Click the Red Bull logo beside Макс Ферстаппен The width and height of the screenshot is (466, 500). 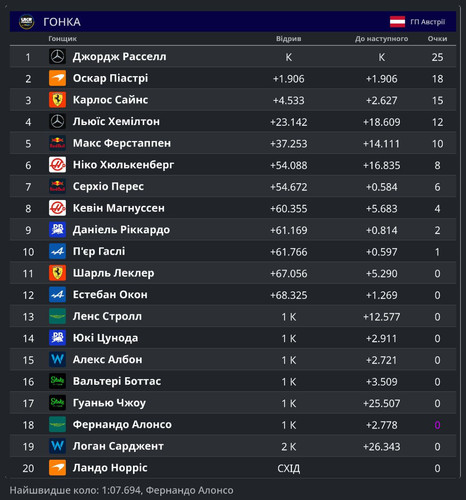(x=57, y=143)
